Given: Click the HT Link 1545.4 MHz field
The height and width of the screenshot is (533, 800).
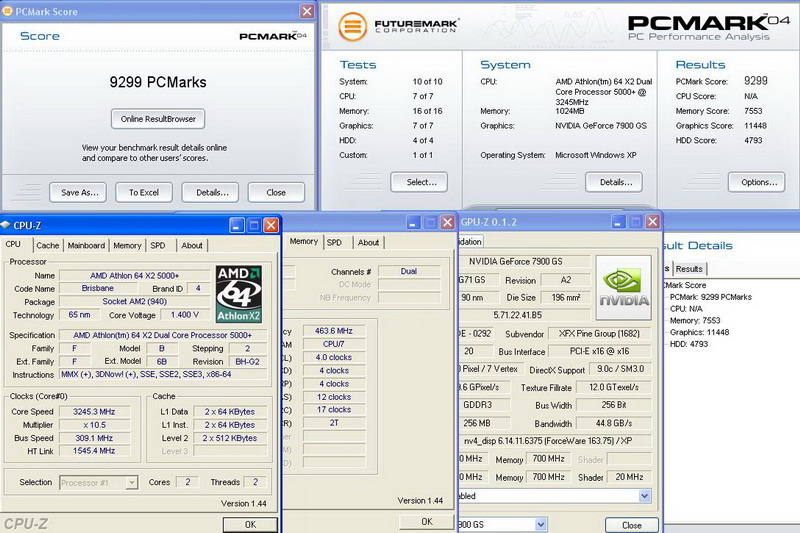Looking at the screenshot, I should (94, 451).
